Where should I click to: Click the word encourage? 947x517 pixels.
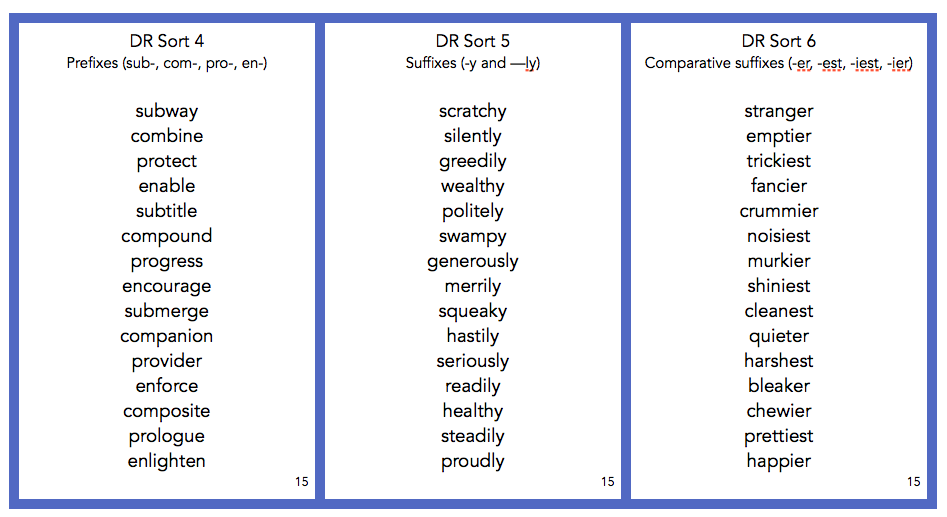167,286
